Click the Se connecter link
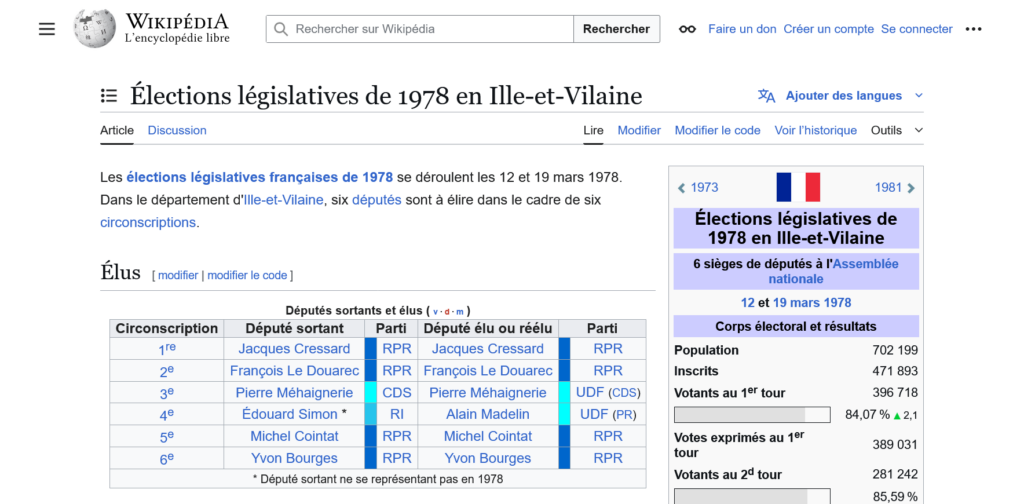Screen dimensions: 1024x504 pyautogui.click(x=916, y=29)
